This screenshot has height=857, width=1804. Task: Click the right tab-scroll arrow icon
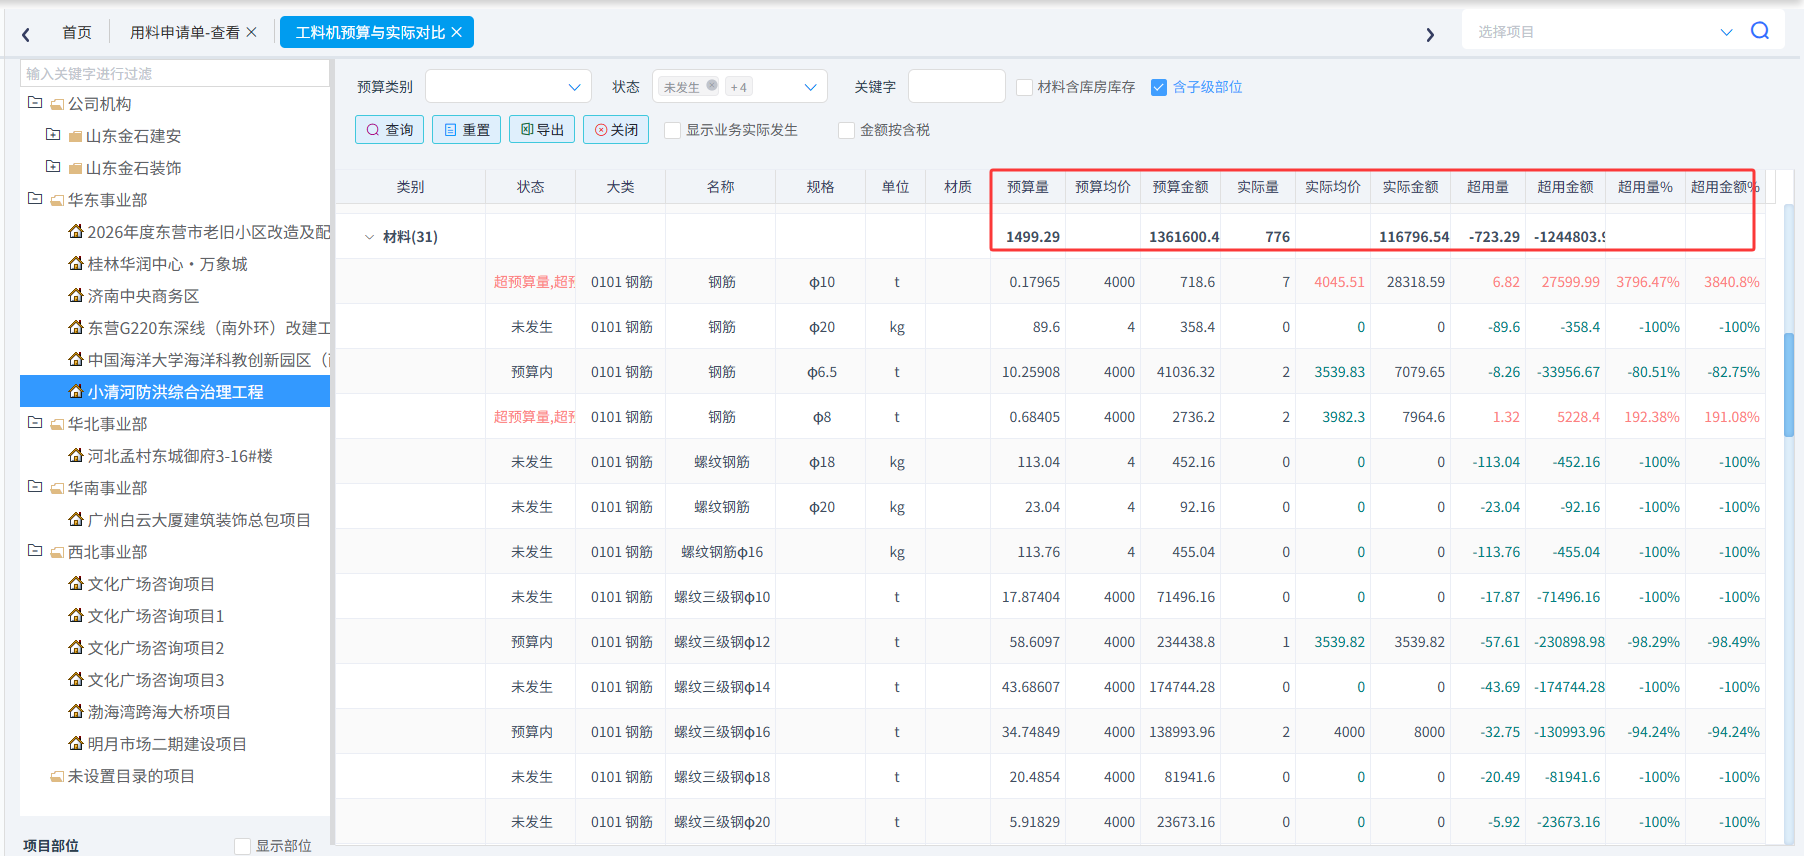point(1430,34)
